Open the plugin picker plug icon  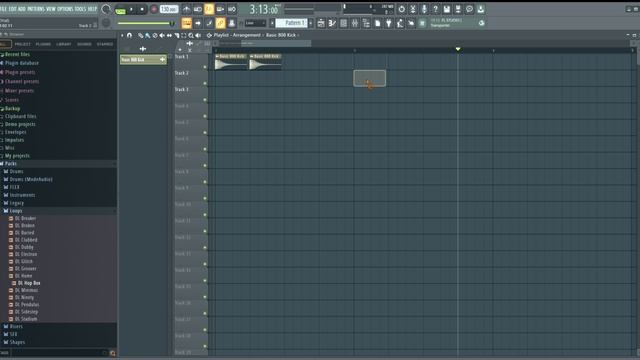[389, 23]
